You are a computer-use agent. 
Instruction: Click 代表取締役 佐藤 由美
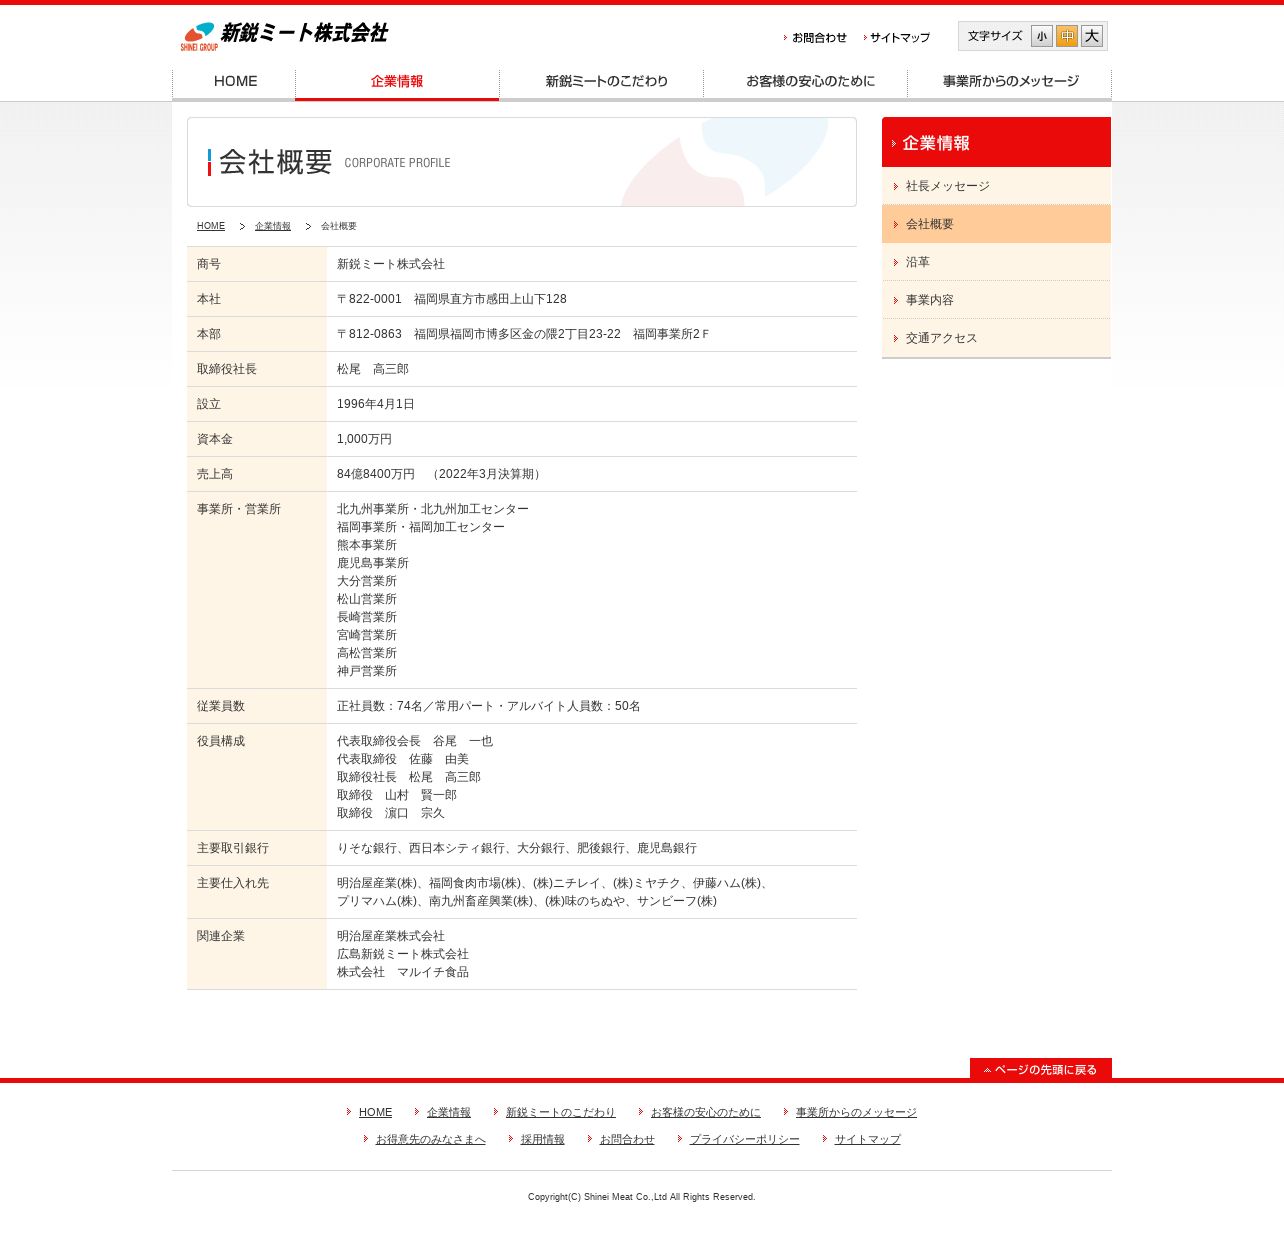pyautogui.click(x=403, y=759)
